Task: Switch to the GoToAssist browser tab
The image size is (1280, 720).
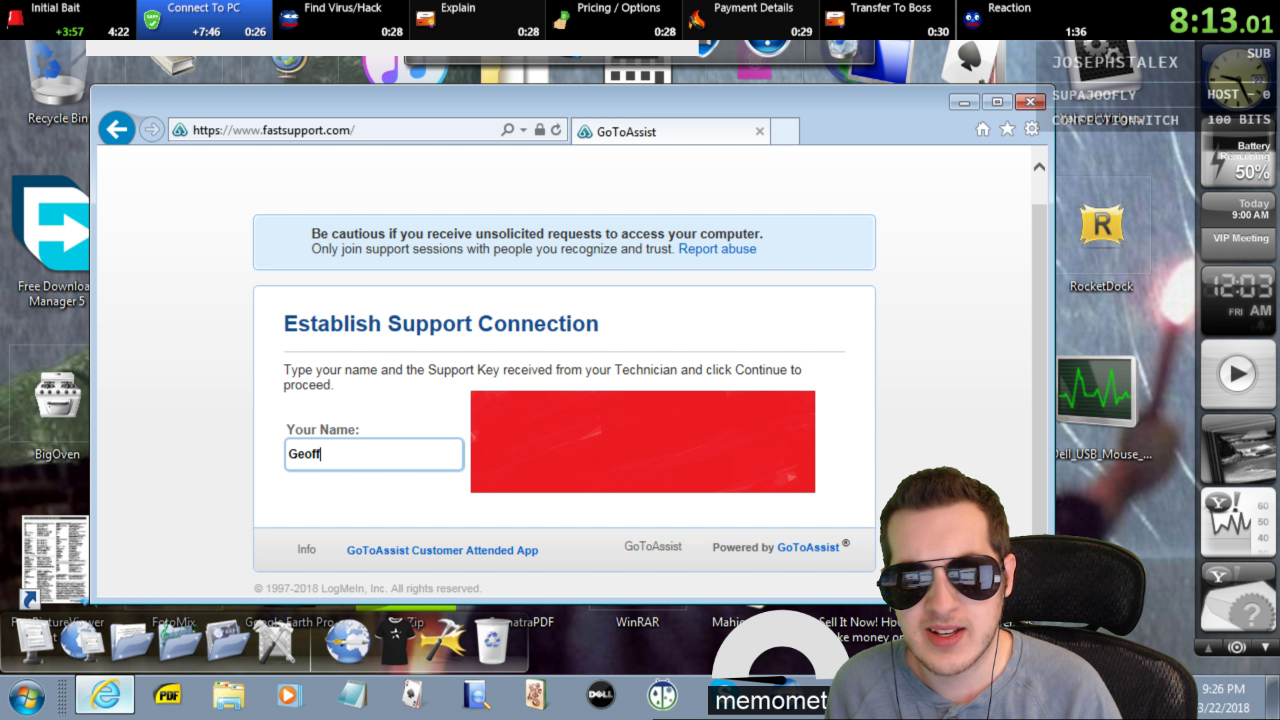Action: pos(670,131)
